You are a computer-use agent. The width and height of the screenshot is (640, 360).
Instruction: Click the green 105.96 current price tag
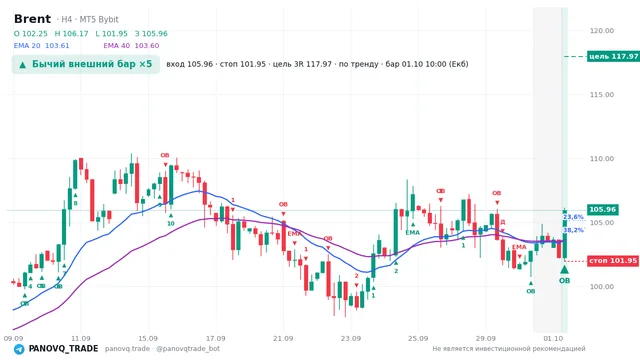[x=603, y=209]
